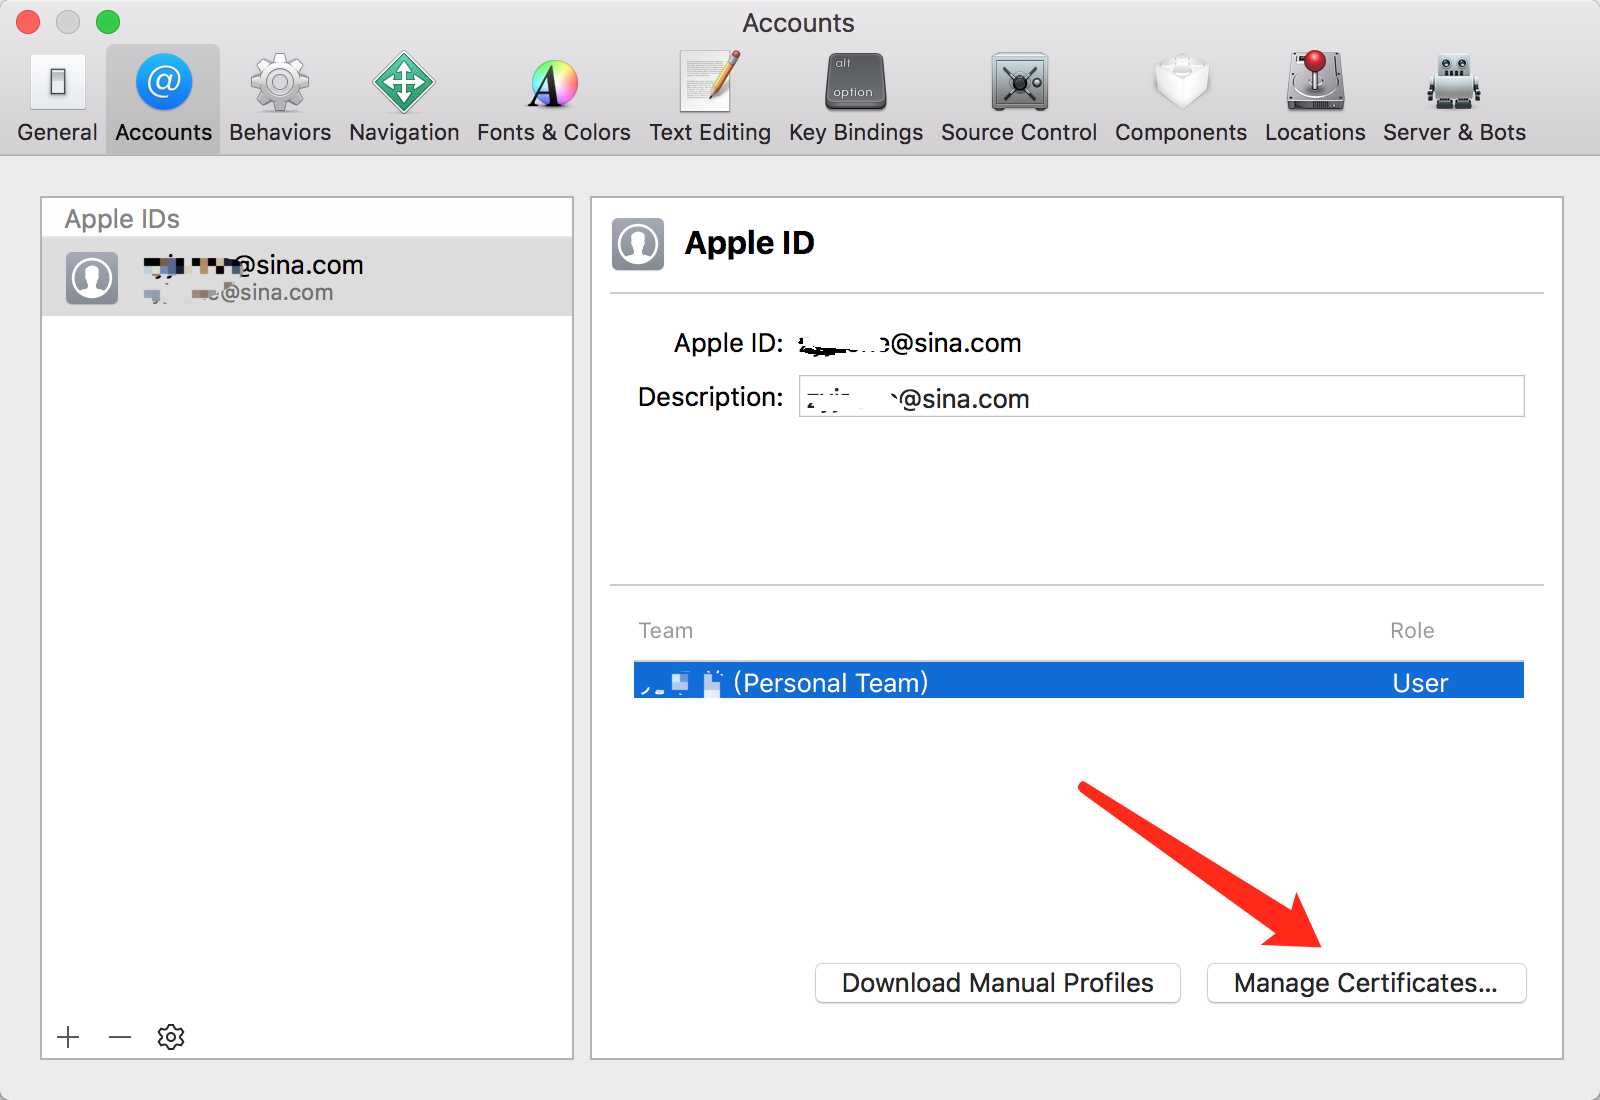1600x1100 pixels.
Task: Click the Team column header
Action: pos(665,631)
